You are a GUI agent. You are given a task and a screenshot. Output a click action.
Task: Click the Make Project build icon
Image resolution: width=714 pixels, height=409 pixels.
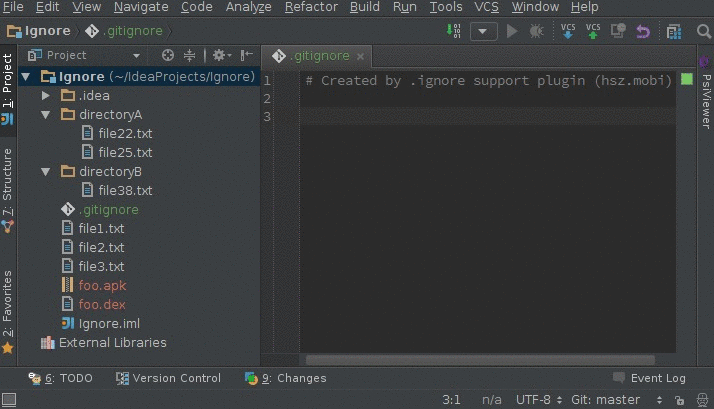(454, 31)
